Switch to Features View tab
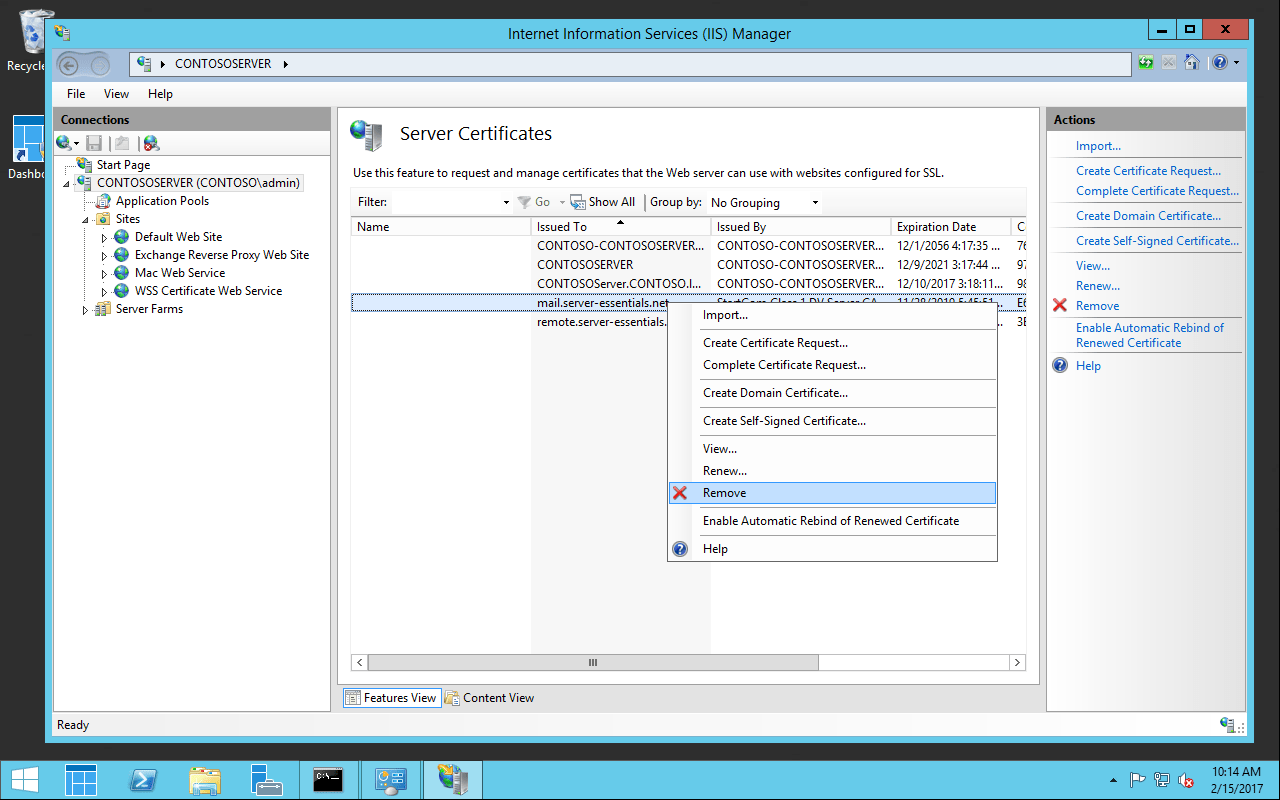The width and height of the screenshot is (1280, 800). pyautogui.click(x=391, y=698)
